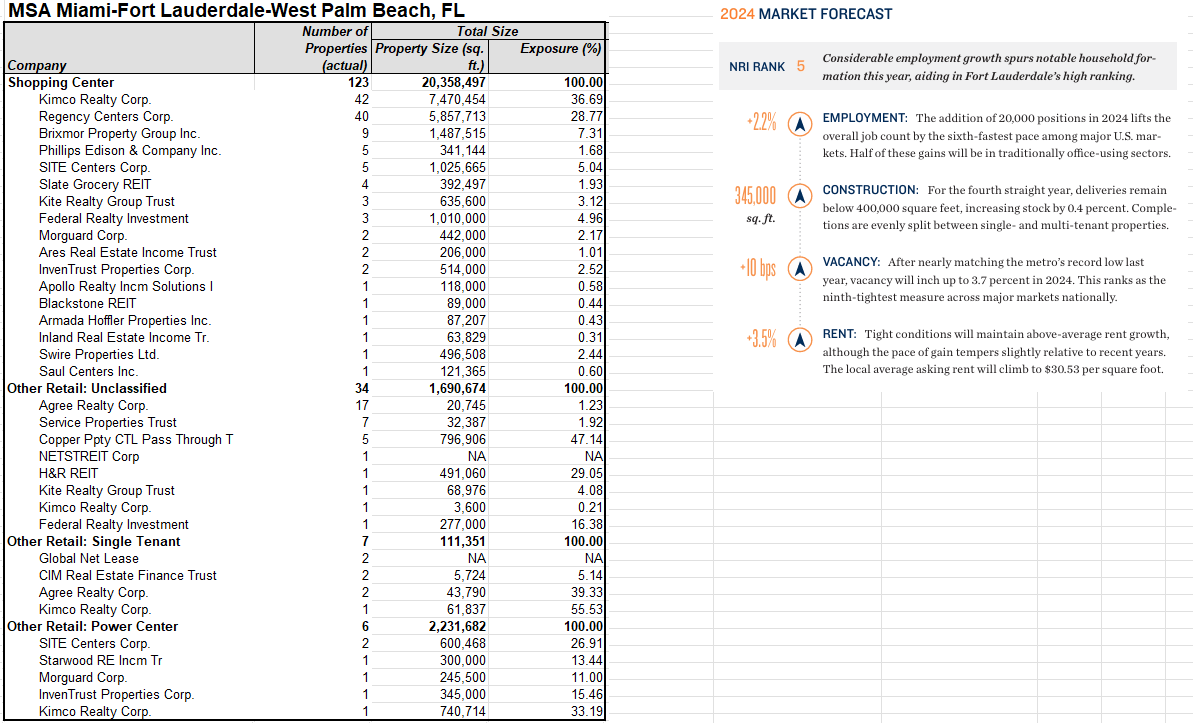Click the up-arrow icon beside VACANCY
Screen dimensions: 1193x723
799,268
